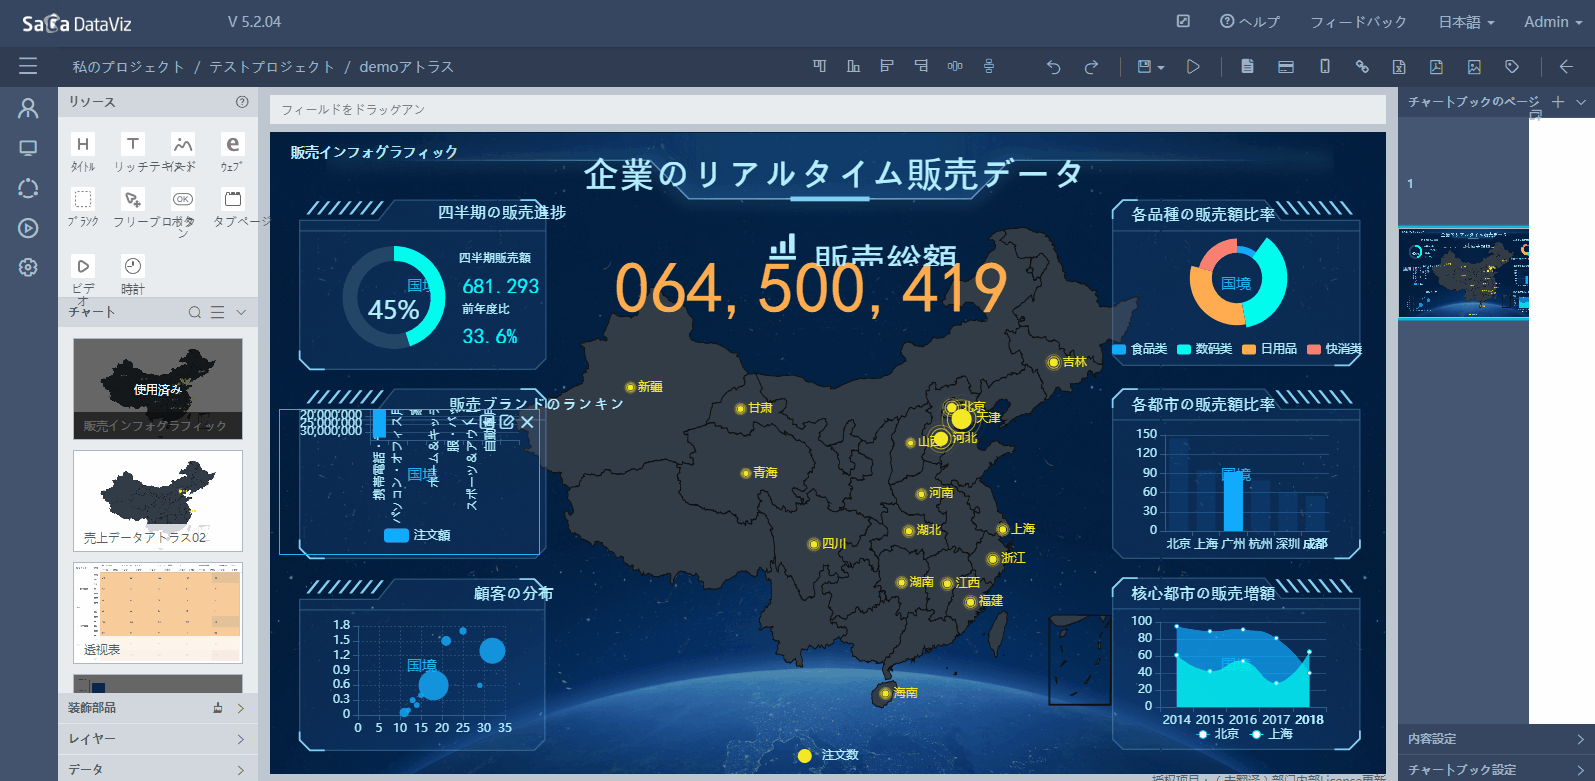Open the hamburger menu in top bar

(28, 66)
